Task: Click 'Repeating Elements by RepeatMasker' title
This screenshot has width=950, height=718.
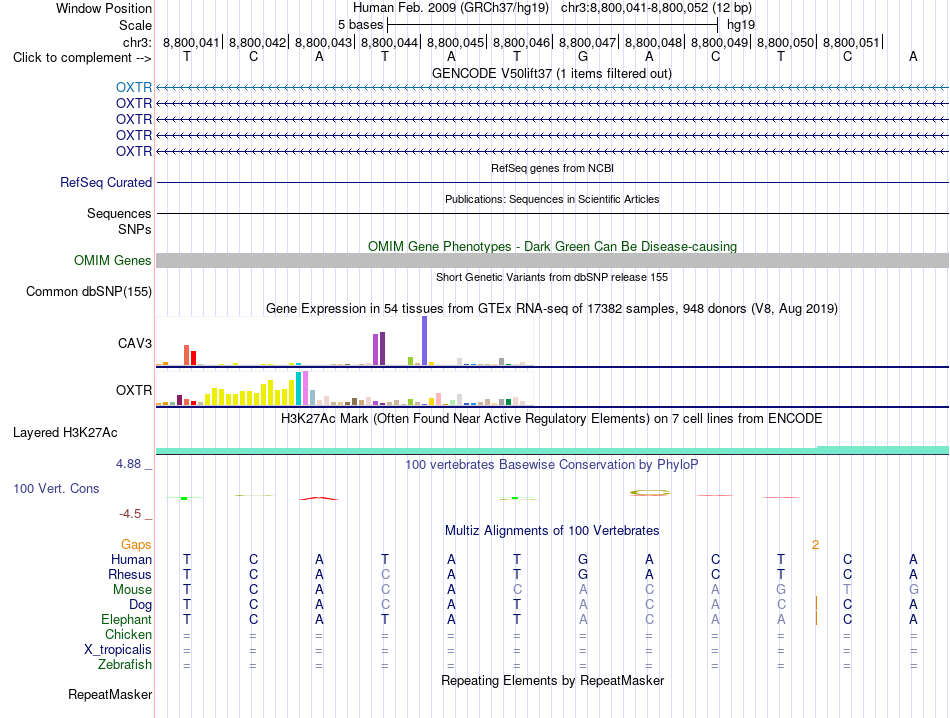Action: click(552, 680)
